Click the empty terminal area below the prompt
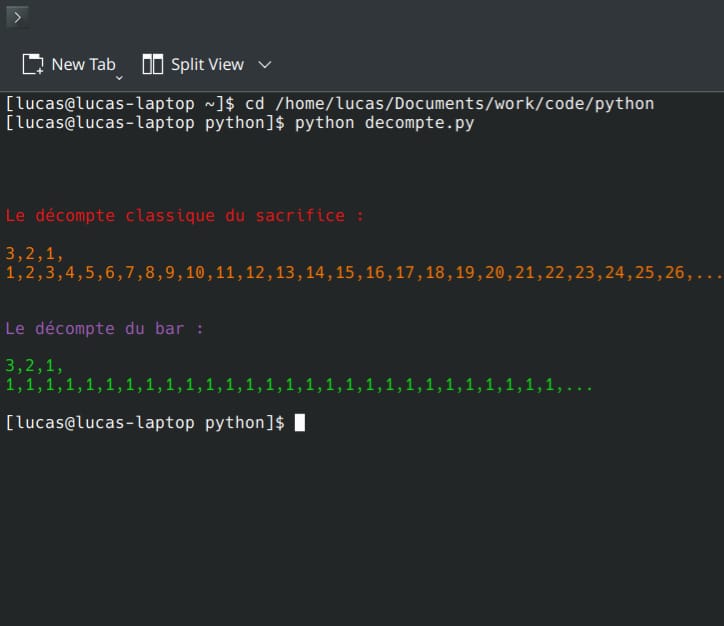Screen dimensions: 724x626 coord(360,530)
